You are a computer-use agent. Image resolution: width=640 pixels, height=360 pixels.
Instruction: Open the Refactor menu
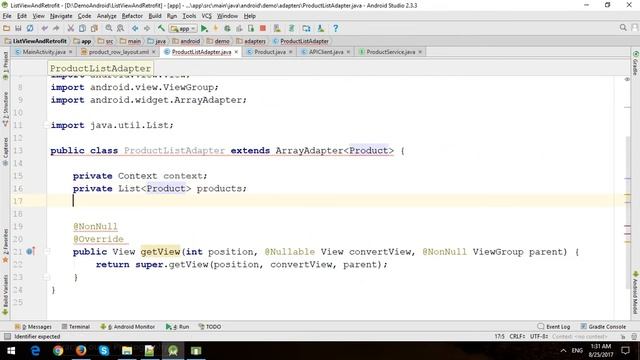click(132, 16)
